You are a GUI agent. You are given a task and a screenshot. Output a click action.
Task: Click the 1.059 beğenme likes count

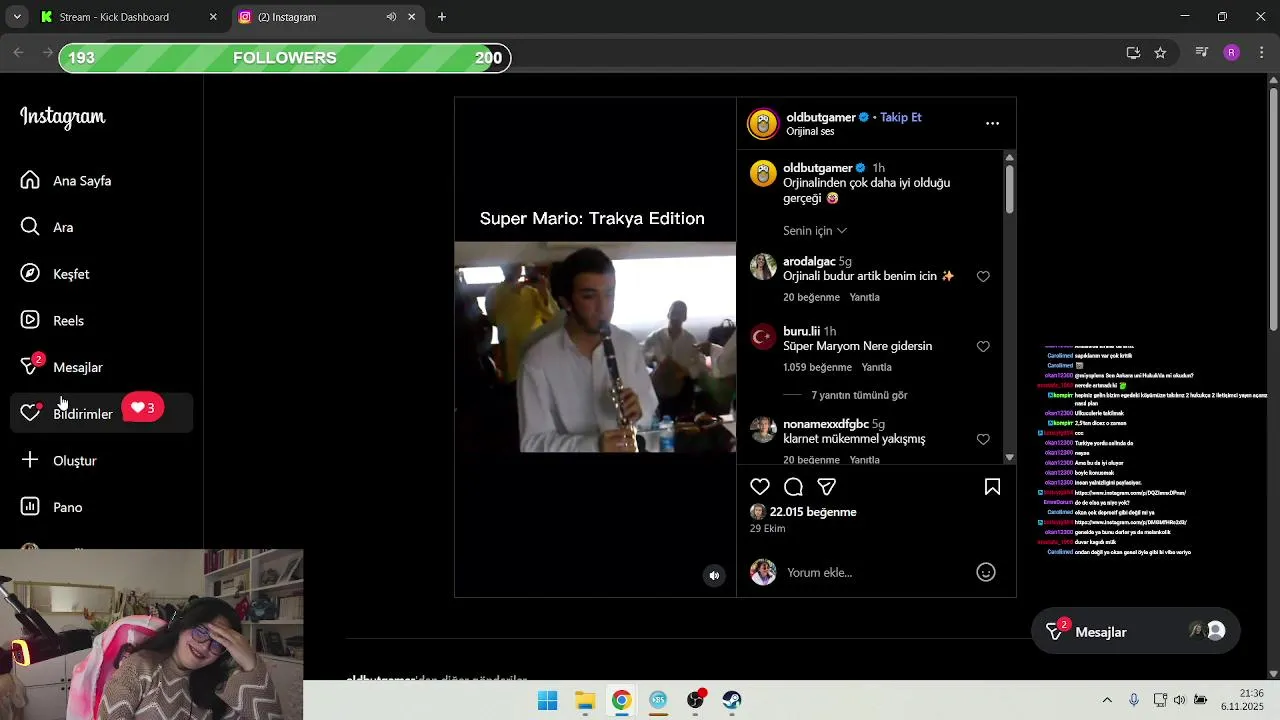click(x=817, y=368)
